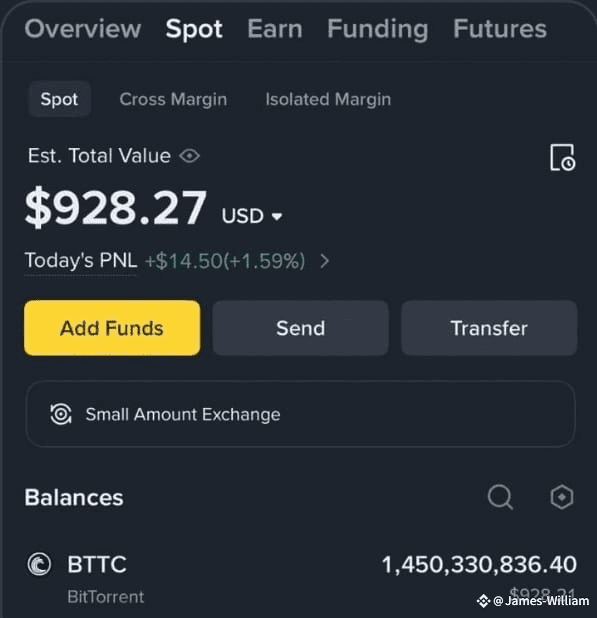The width and height of the screenshot is (597, 618).
Task: Switch to the Earn tab
Action: point(275,29)
